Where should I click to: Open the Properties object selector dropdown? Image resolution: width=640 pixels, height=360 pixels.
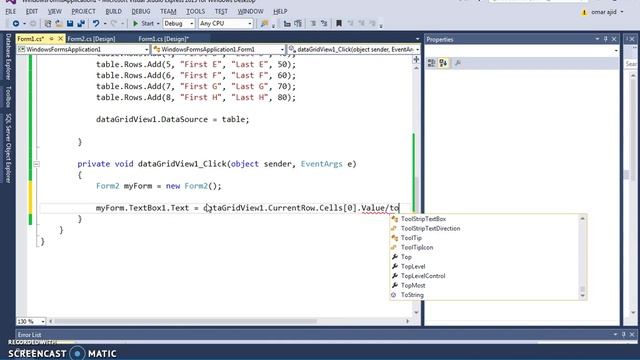(x=522, y=51)
